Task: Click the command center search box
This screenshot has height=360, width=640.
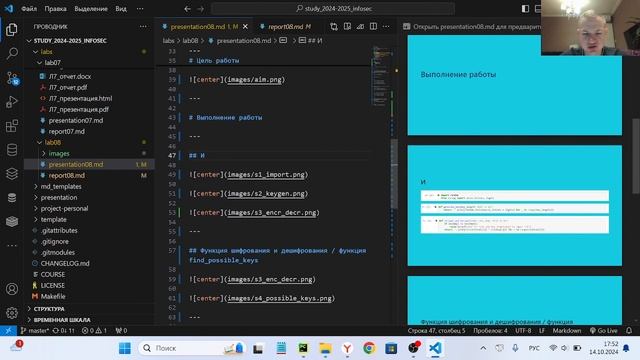Action: tap(333, 9)
